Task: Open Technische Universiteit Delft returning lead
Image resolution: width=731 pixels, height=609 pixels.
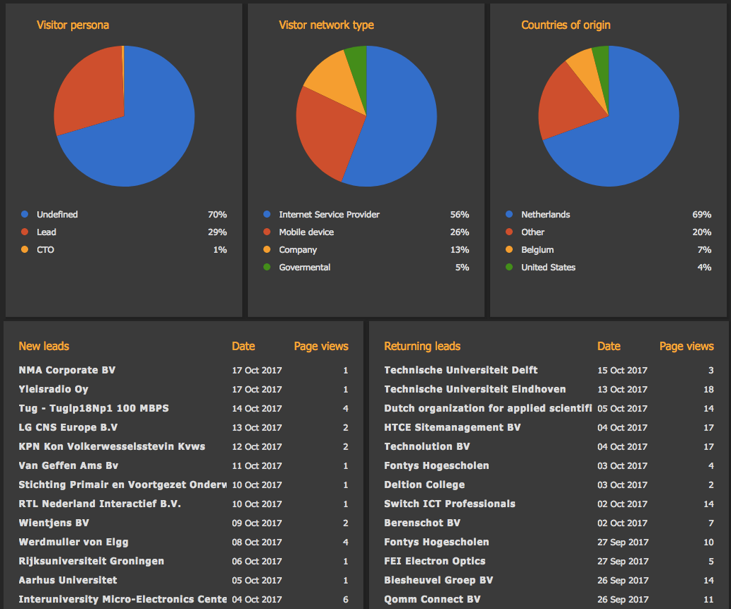Action: pyautogui.click(x=461, y=370)
